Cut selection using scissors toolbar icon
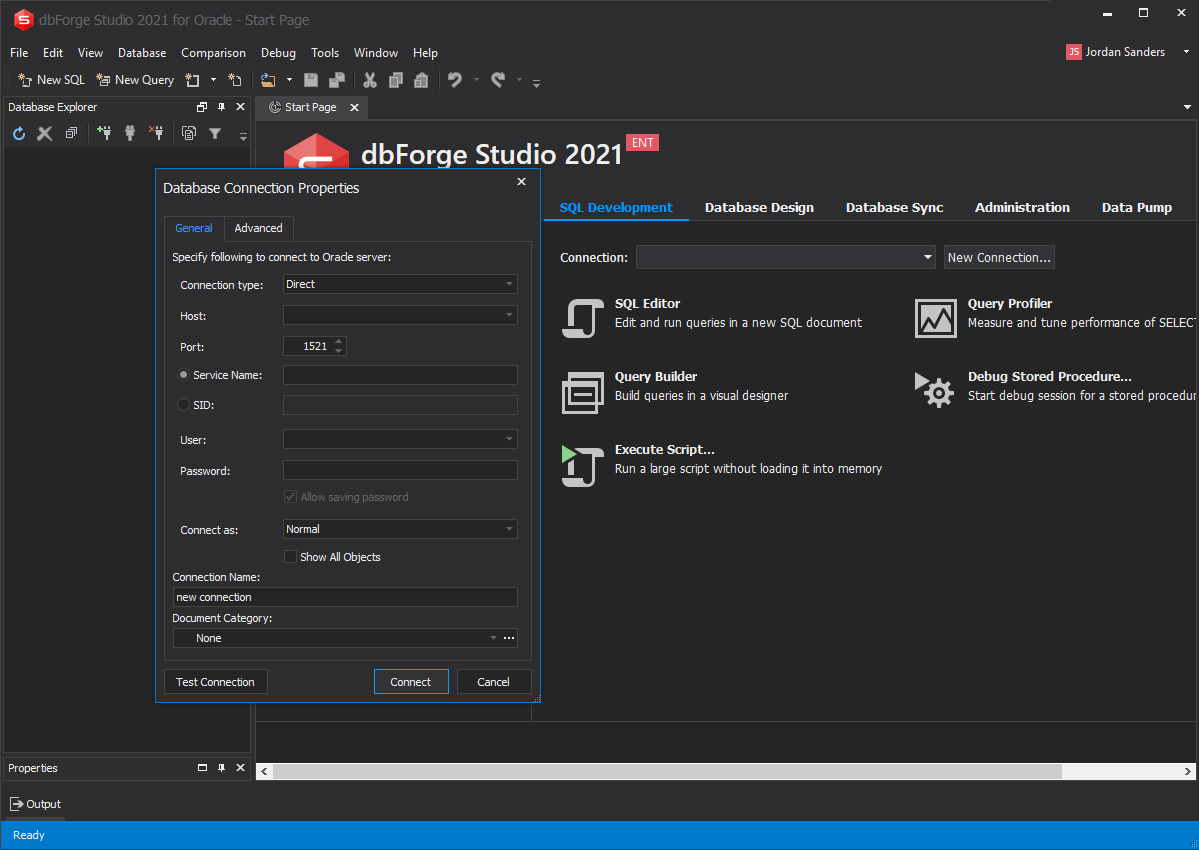This screenshot has height=850, width=1199. point(368,79)
